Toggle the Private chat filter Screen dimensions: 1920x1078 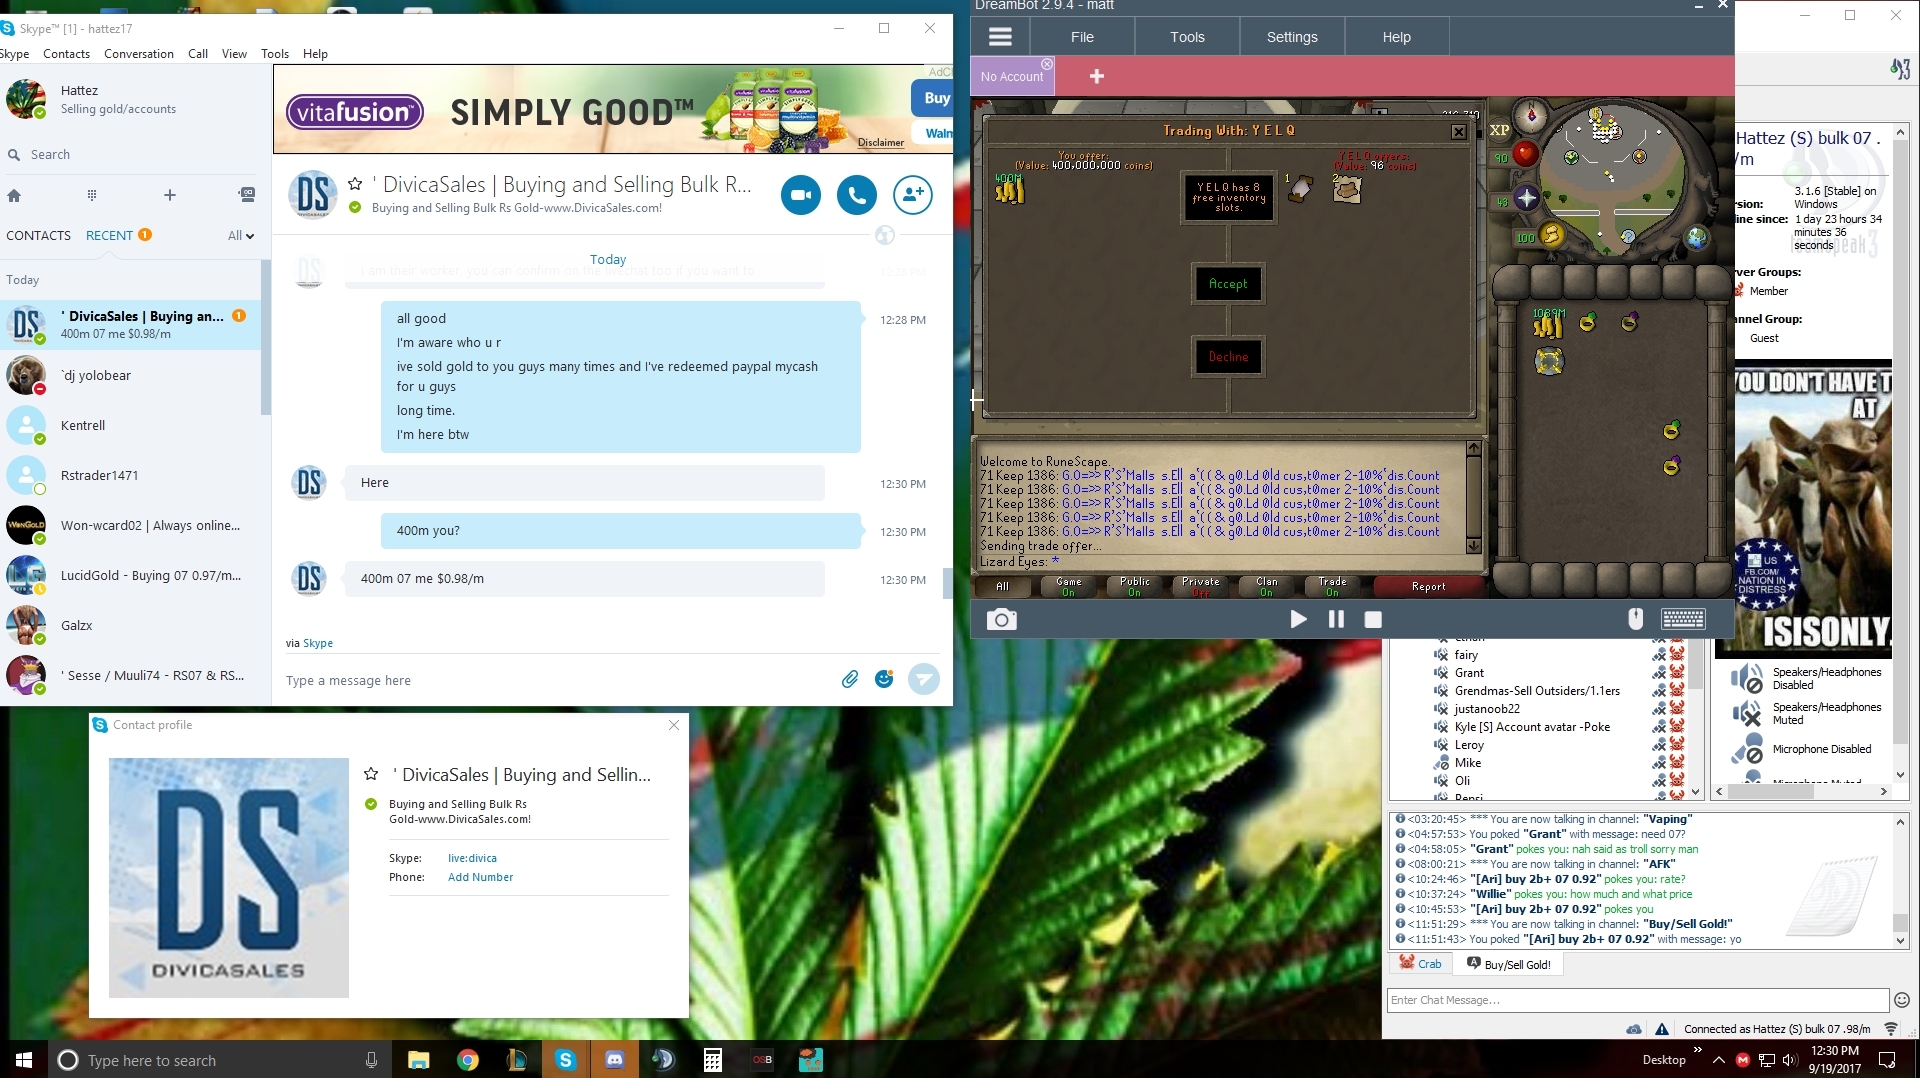pos(1200,587)
